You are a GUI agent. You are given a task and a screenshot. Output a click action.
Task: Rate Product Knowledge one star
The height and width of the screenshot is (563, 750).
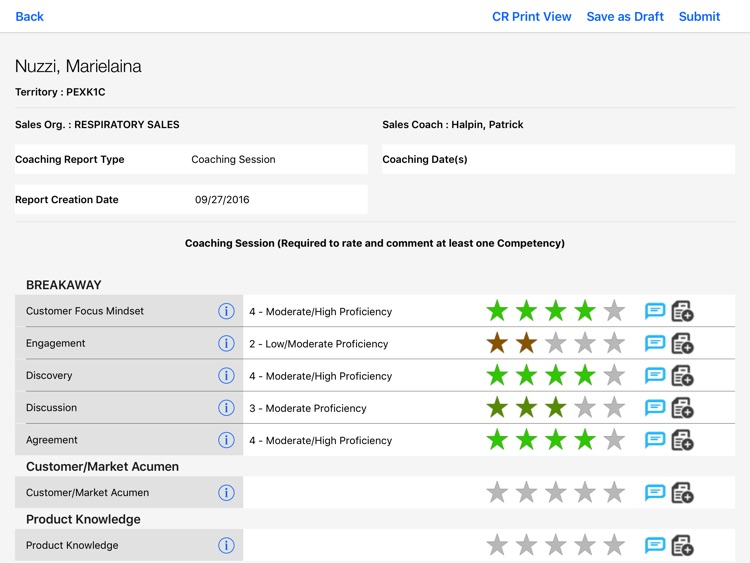point(497,545)
